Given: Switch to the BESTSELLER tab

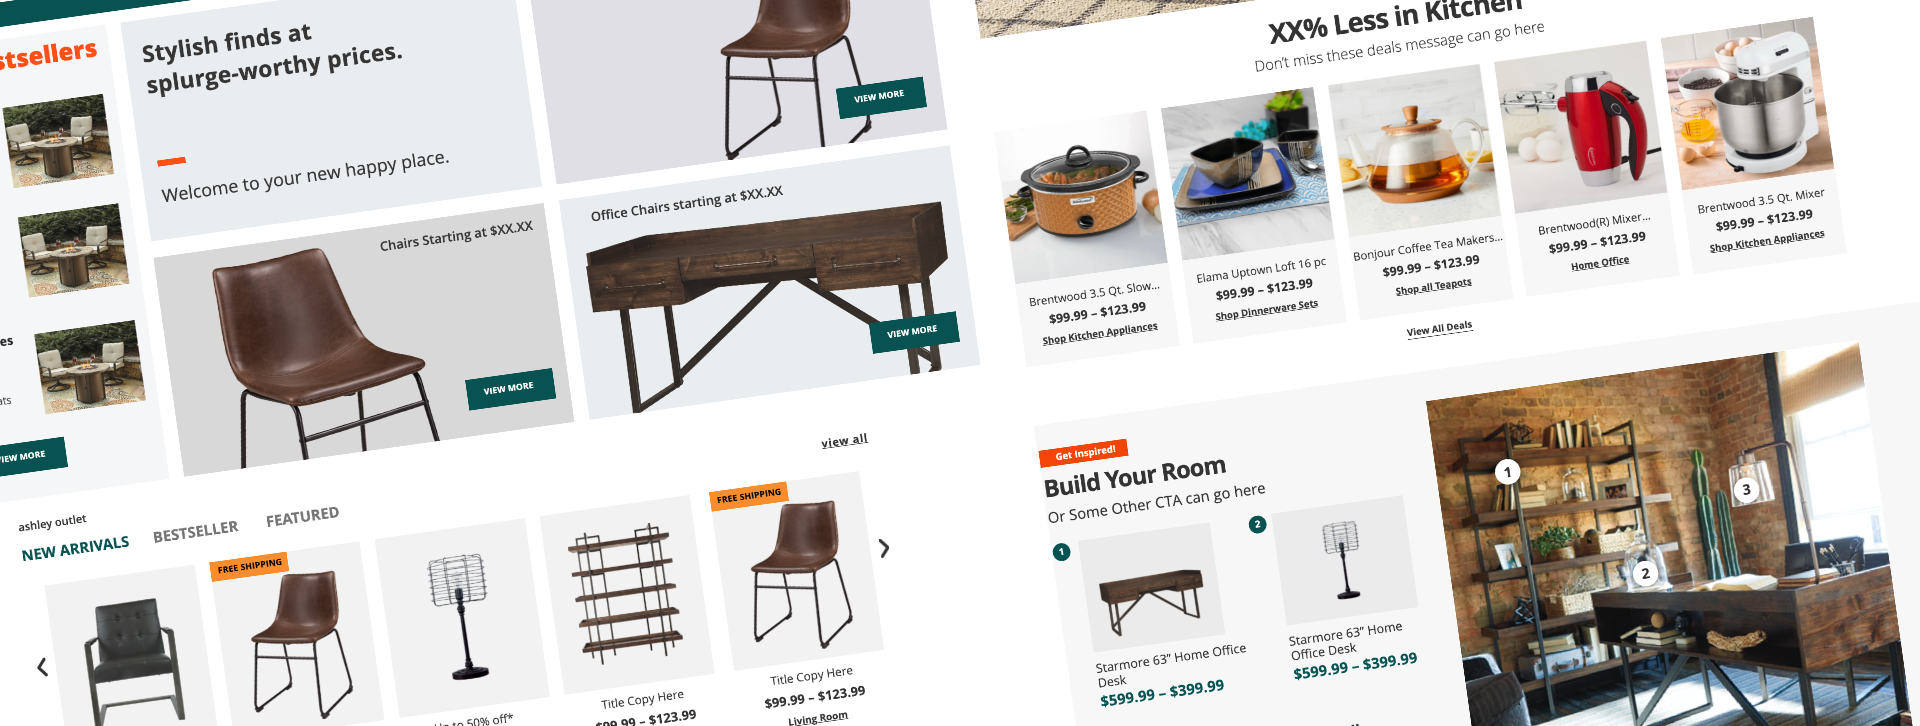Looking at the screenshot, I should [196, 531].
